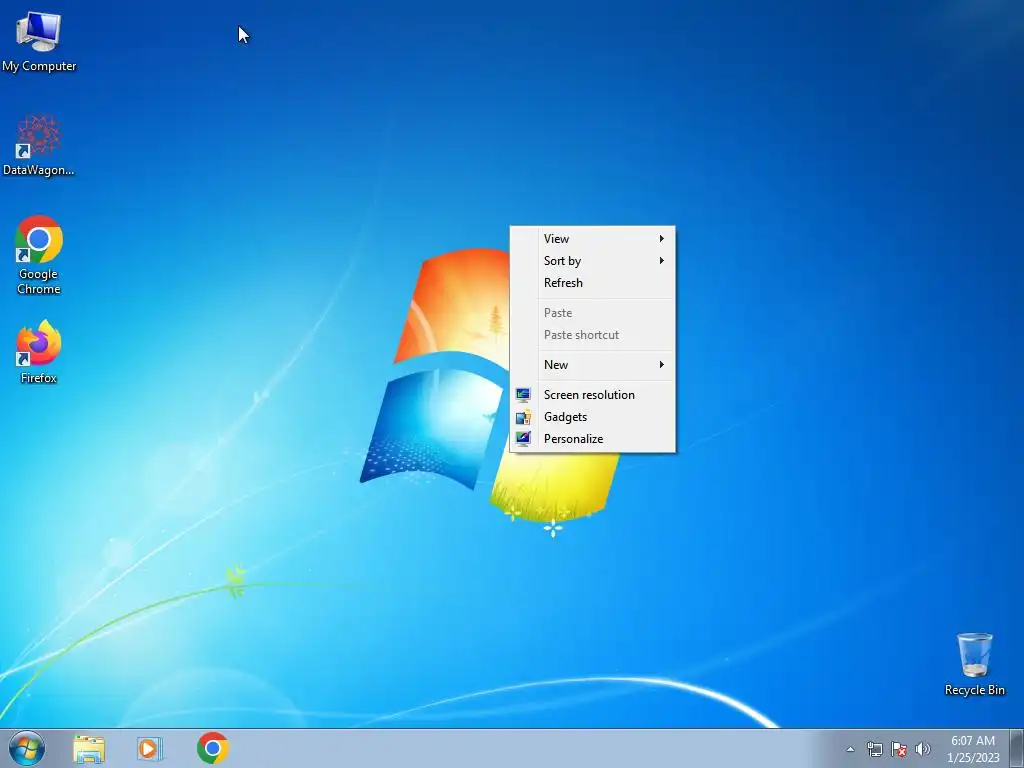Click the Screen resolution monitor icon
This screenshot has height=768, width=1024.
click(523, 394)
